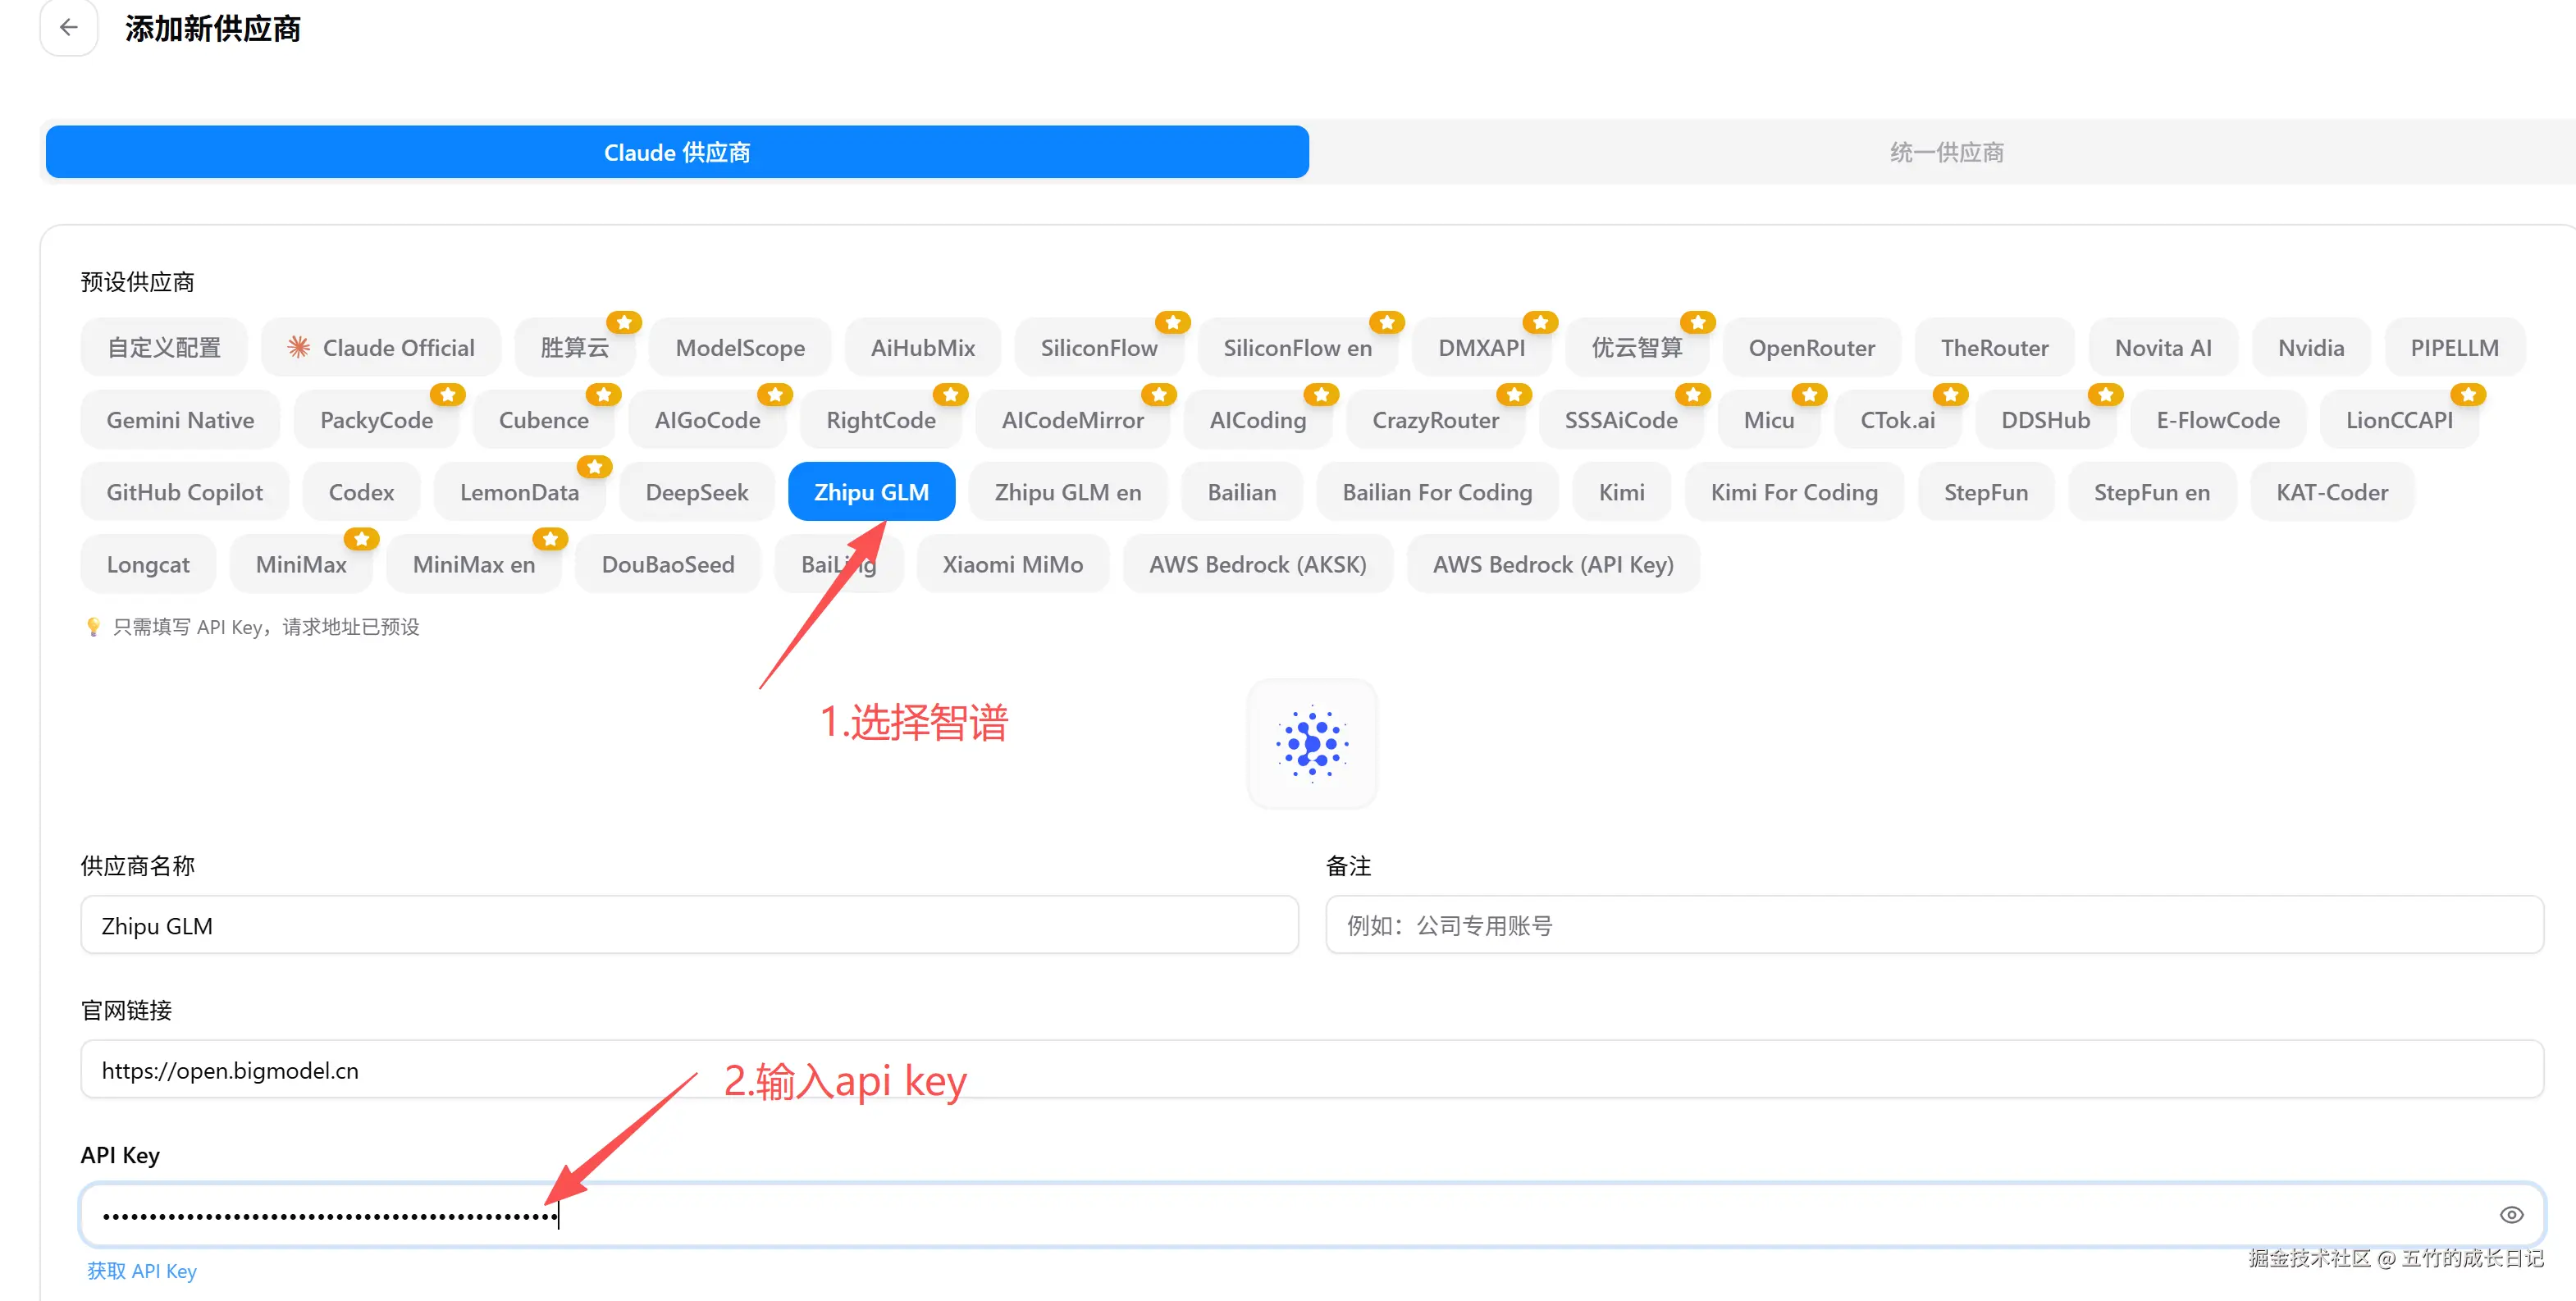Open the 获取 API Key link

(142, 1271)
